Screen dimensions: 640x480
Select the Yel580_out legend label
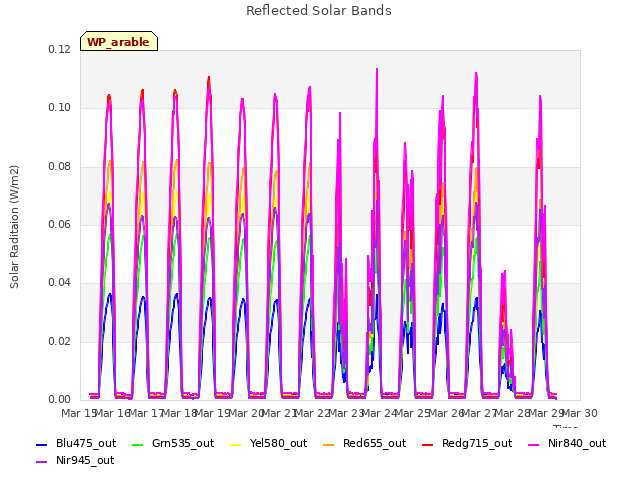click(278, 443)
